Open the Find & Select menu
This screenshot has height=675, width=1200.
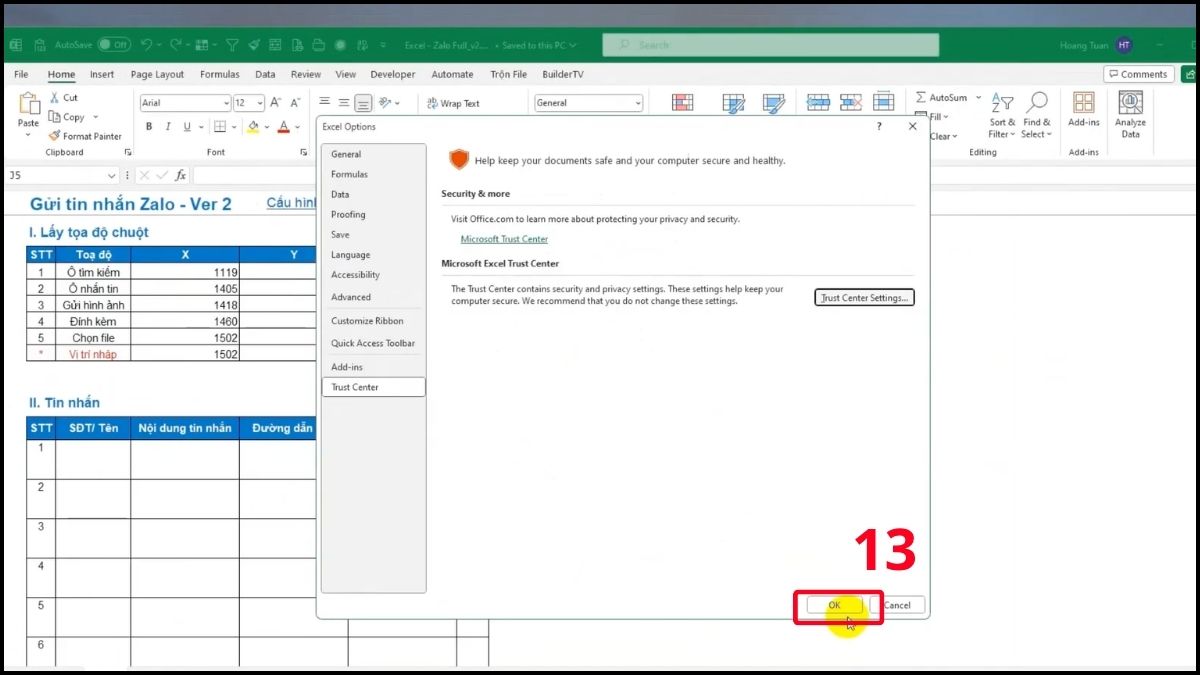pyautogui.click(x=1037, y=115)
